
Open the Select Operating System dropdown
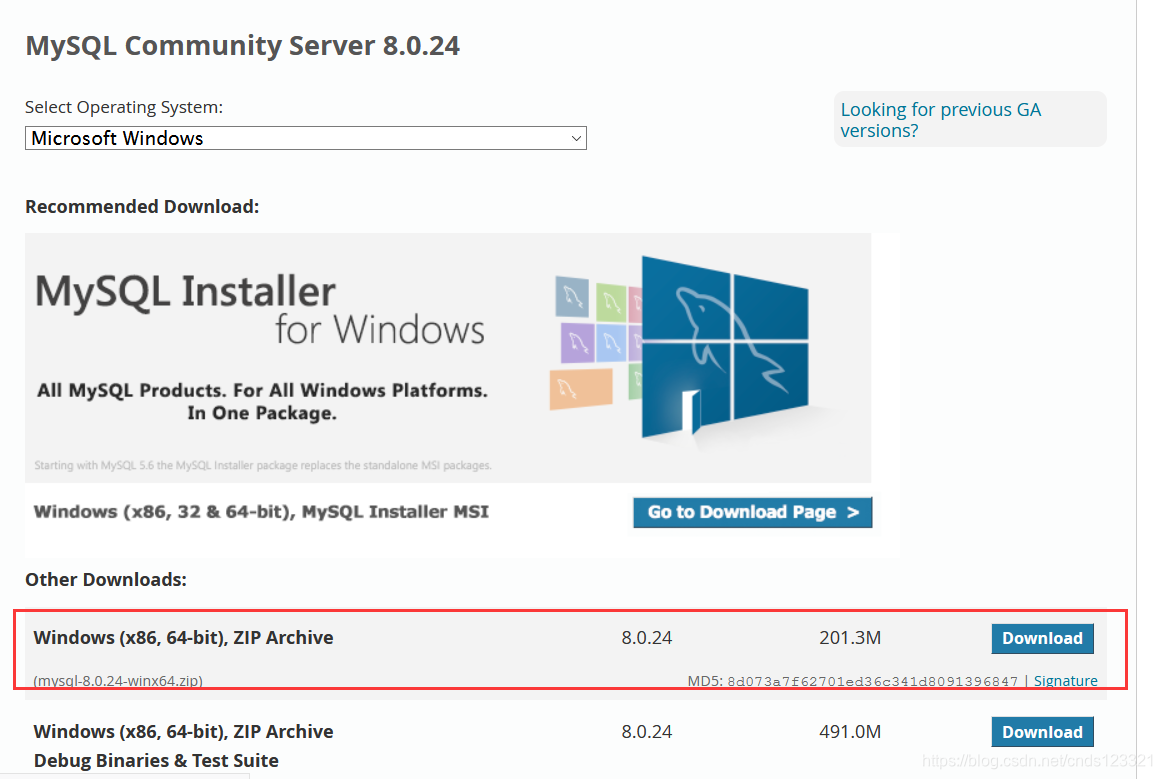(305, 139)
